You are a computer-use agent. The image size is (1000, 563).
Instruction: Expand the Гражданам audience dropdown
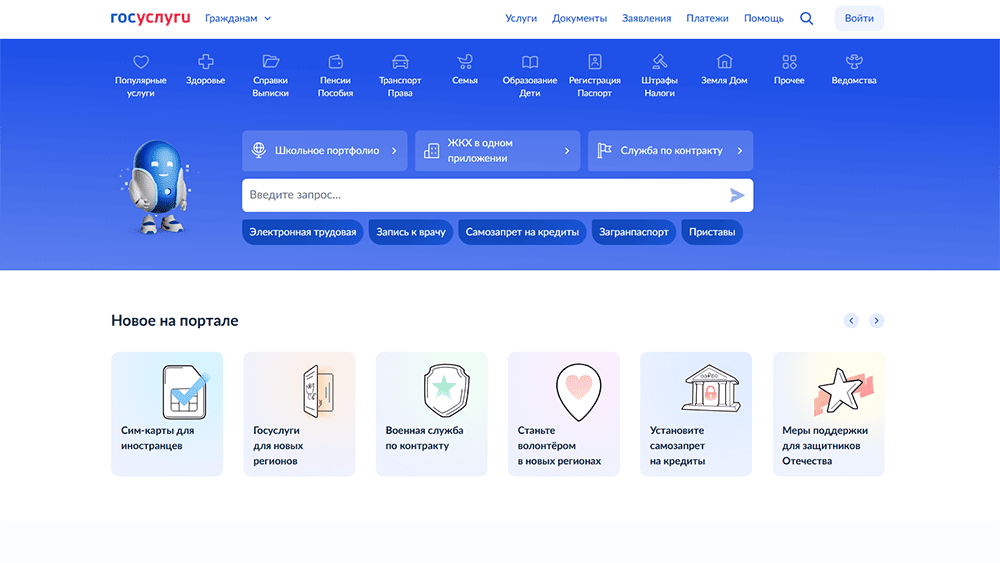click(238, 18)
